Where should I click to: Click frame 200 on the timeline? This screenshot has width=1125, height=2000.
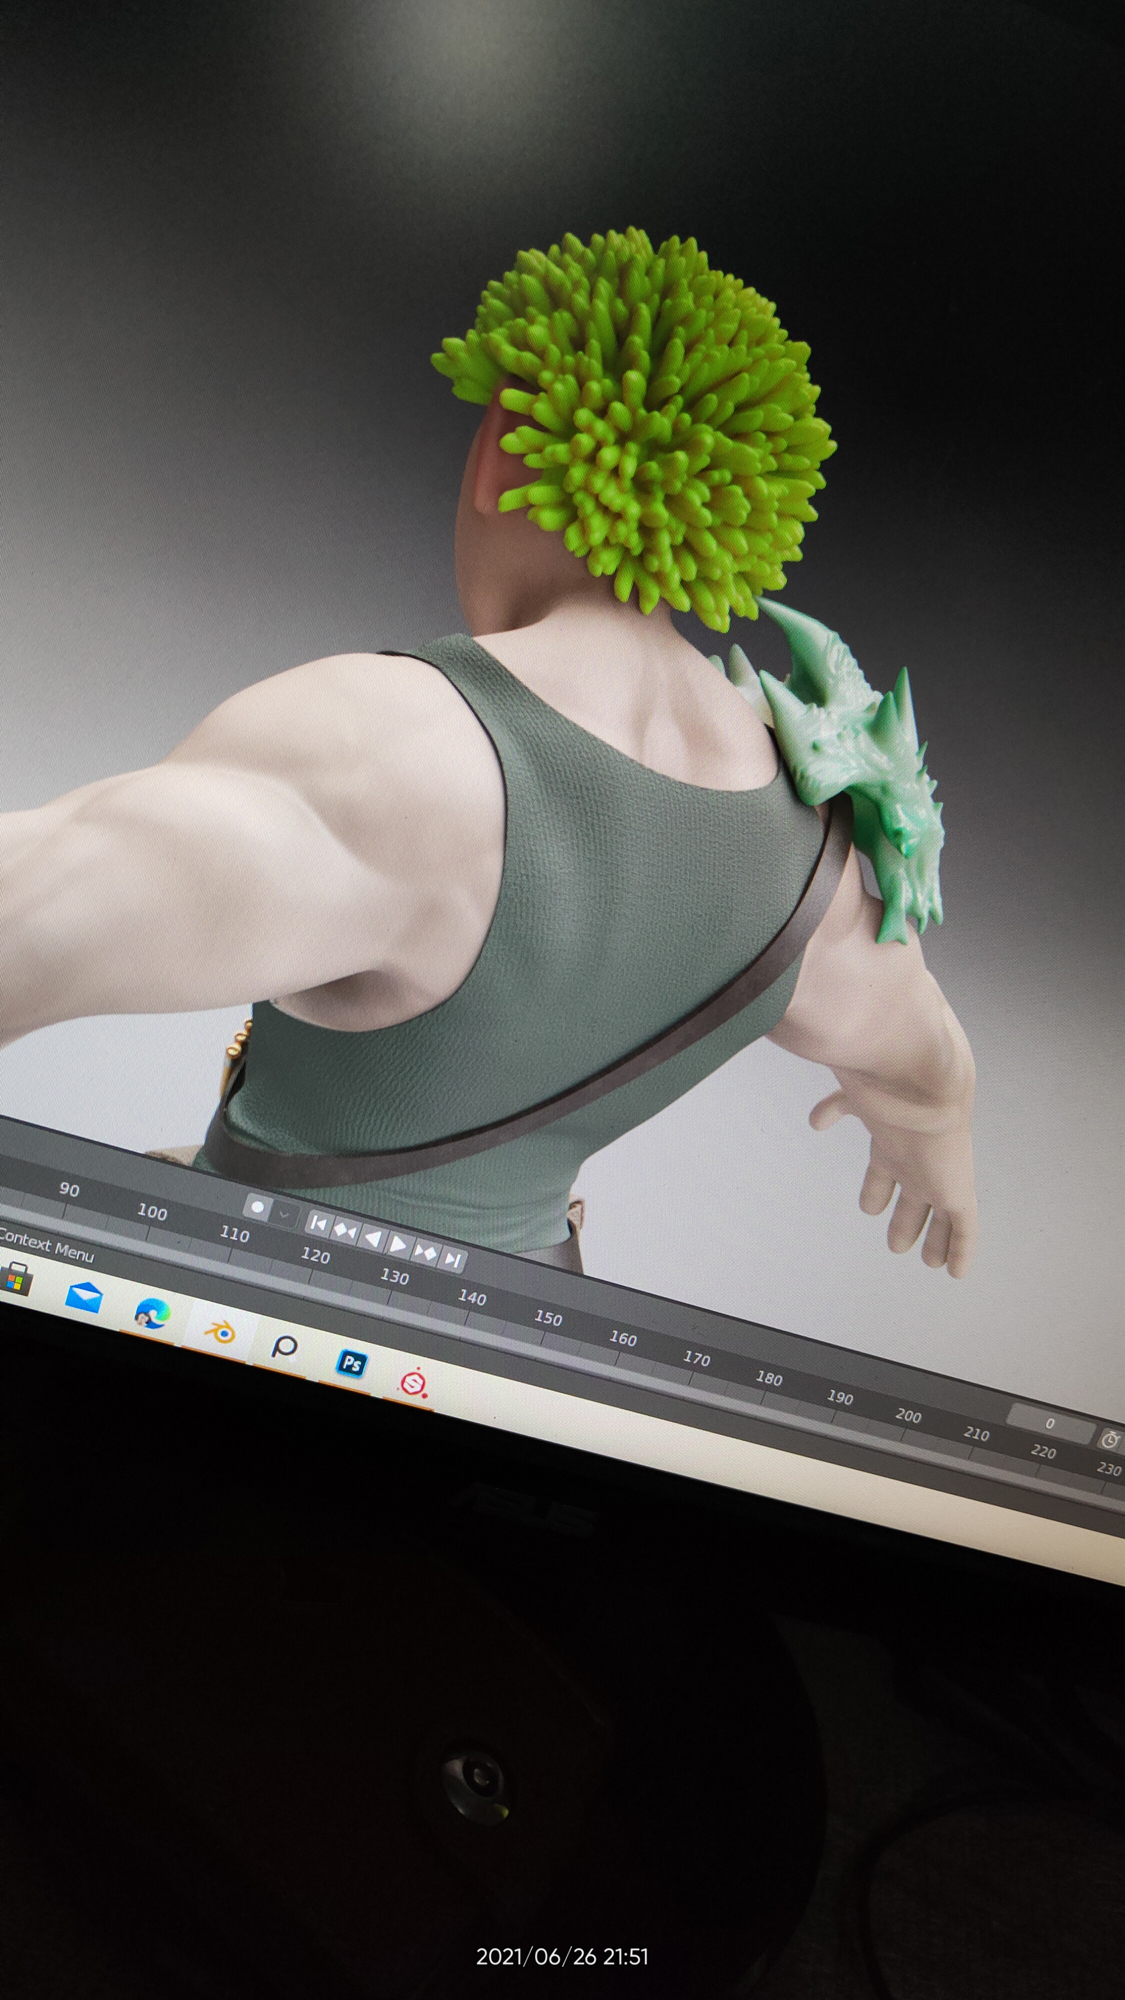pos(908,1415)
